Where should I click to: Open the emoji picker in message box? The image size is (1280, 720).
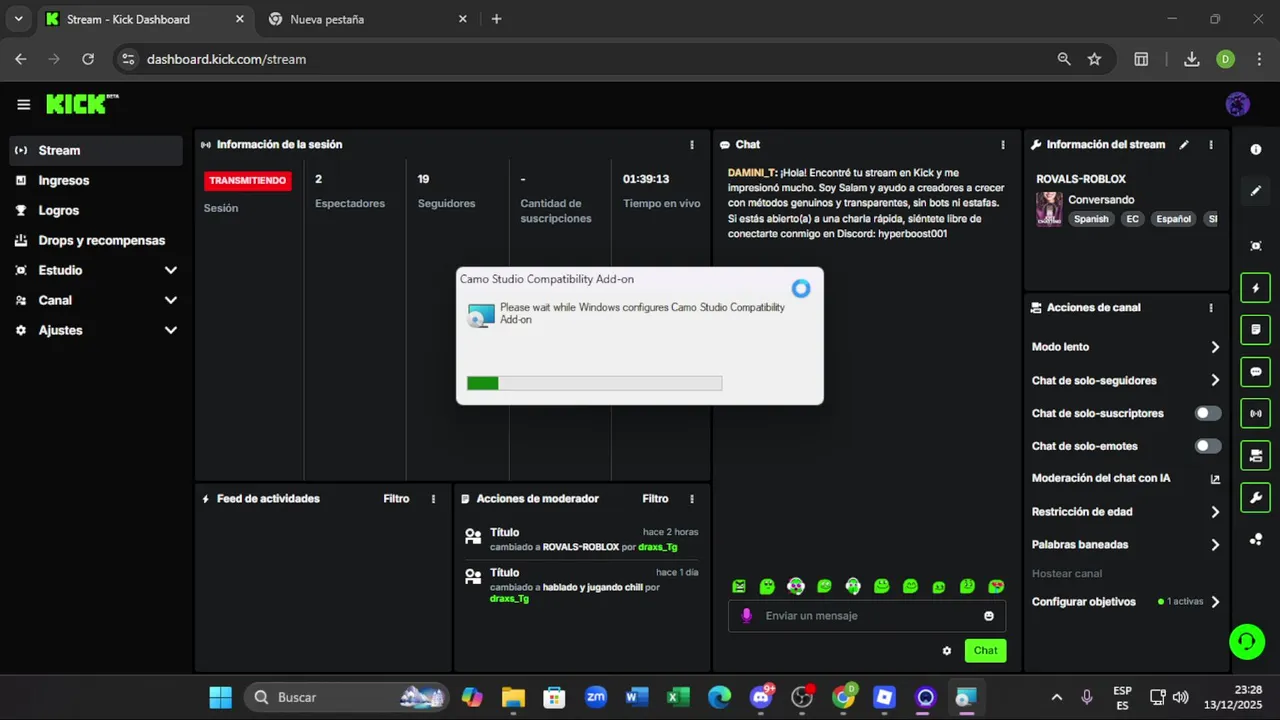[x=989, y=616]
